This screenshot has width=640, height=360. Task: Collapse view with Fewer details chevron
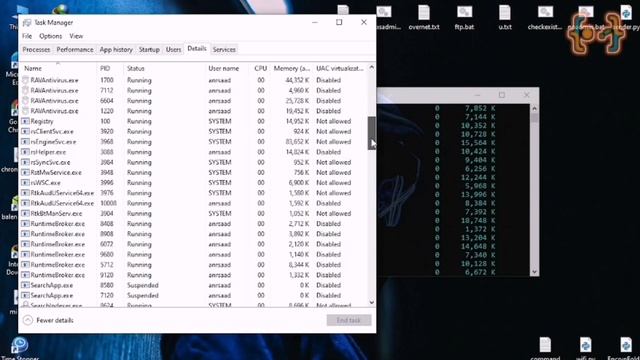(28, 320)
